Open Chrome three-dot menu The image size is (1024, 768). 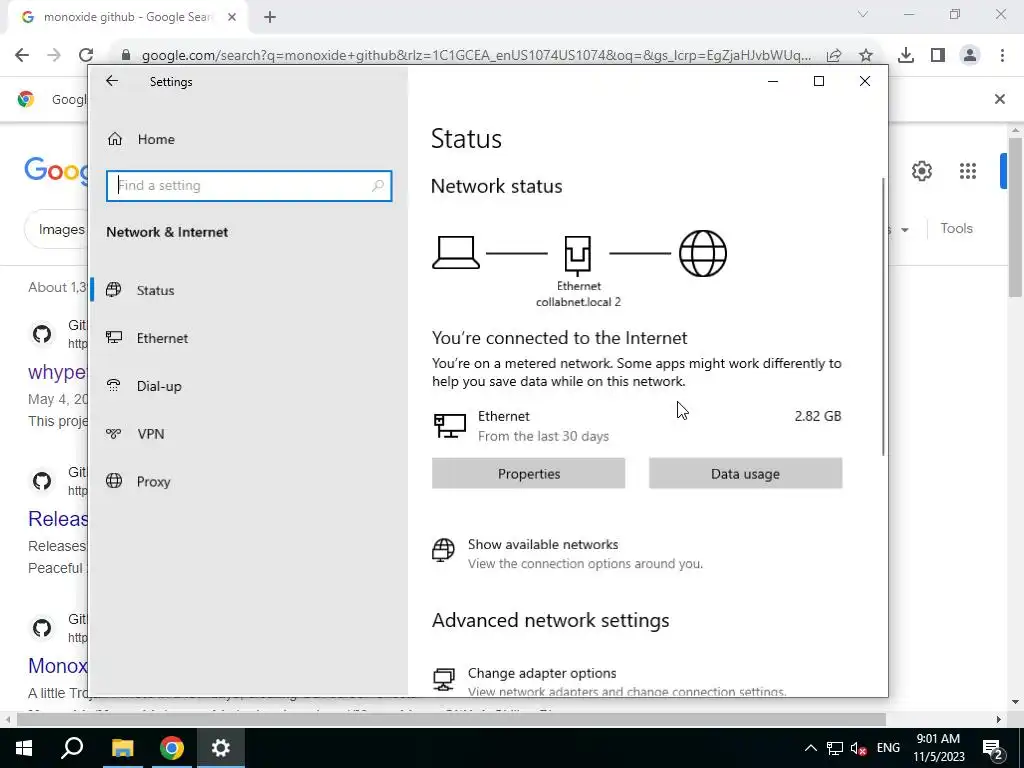tap(1002, 56)
